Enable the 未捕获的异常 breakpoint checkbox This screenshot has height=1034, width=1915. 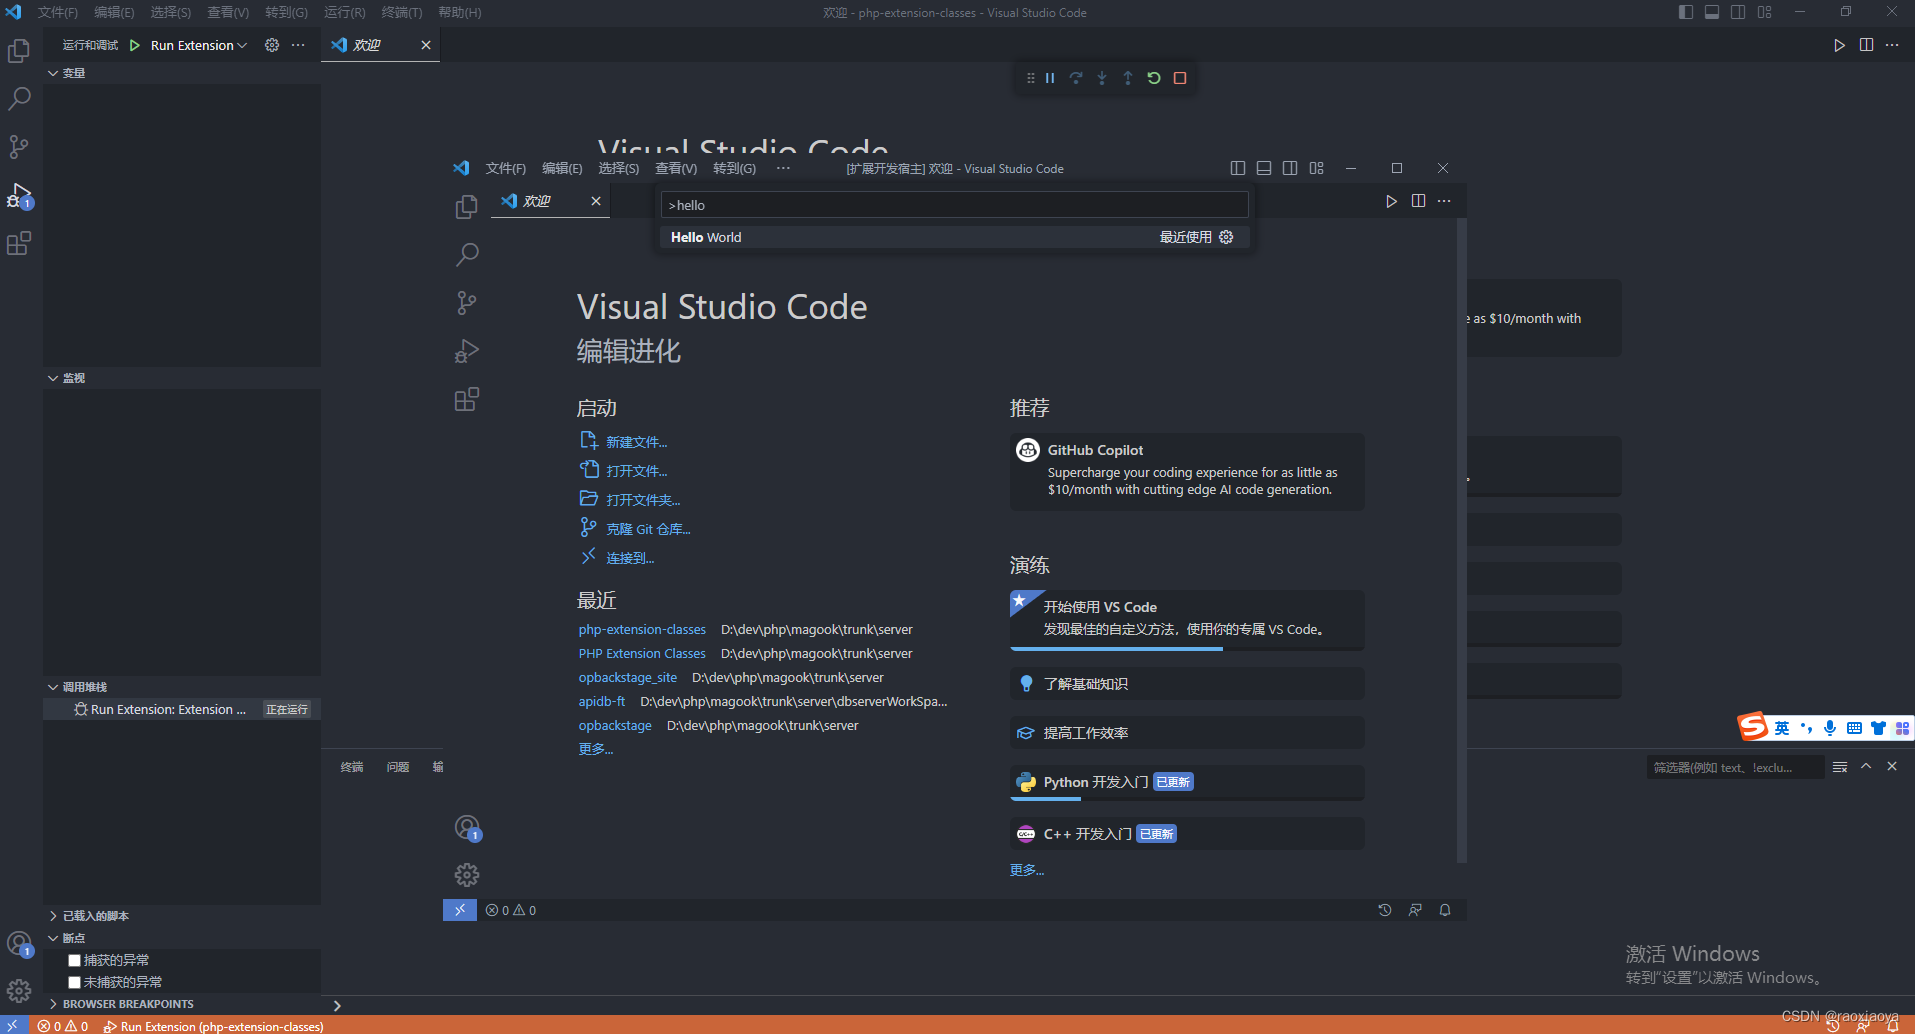click(x=74, y=982)
